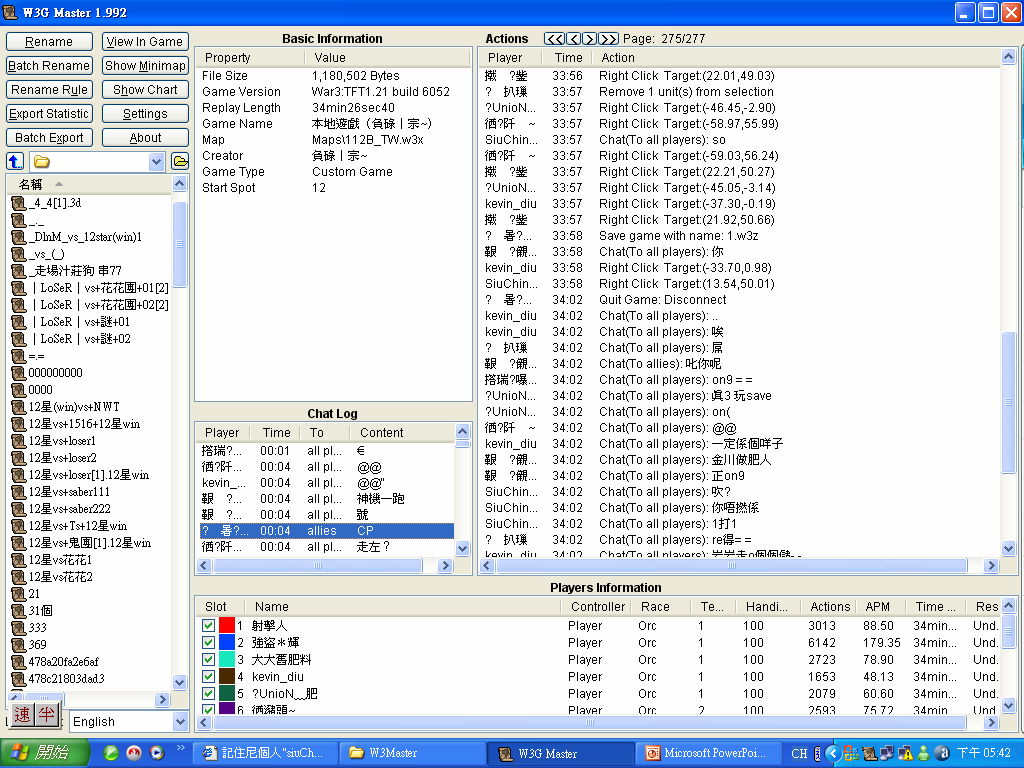Open replay file 478a20fa2e6af
1024x768 pixels.
pos(63,662)
